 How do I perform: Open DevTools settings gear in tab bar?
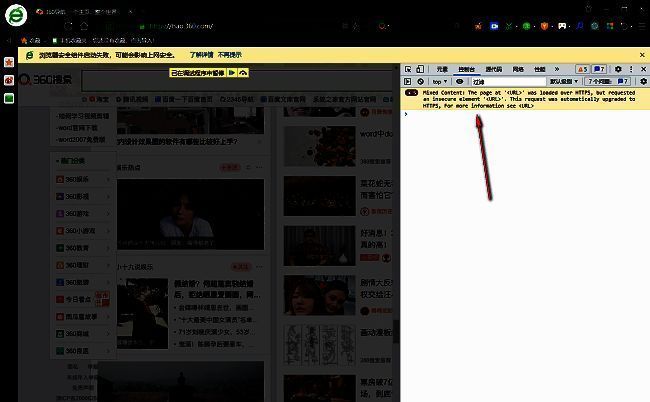618,69
